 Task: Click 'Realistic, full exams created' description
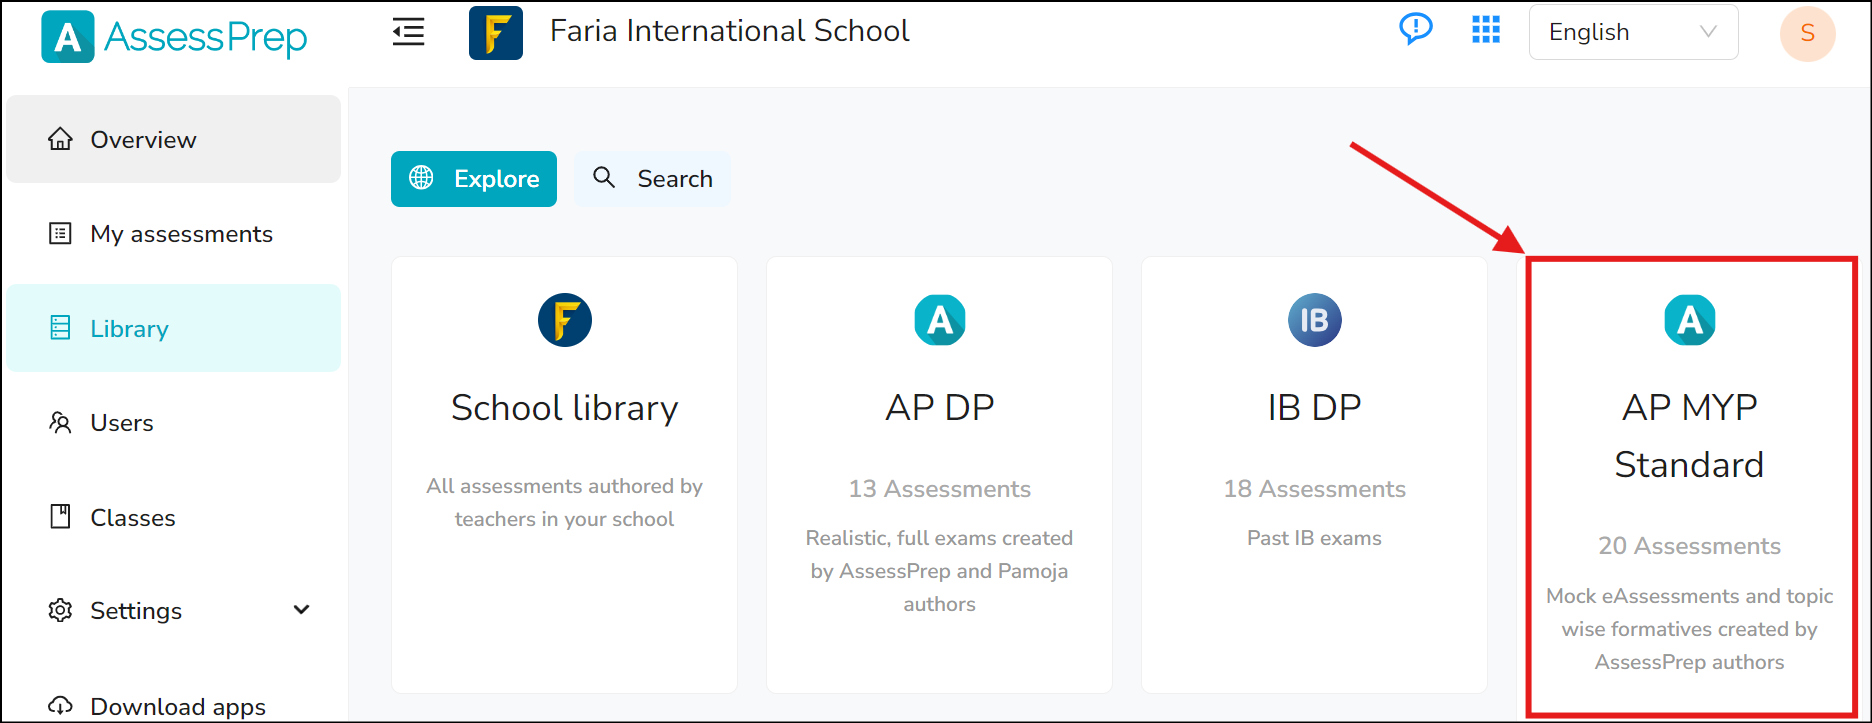click(940, 571)
